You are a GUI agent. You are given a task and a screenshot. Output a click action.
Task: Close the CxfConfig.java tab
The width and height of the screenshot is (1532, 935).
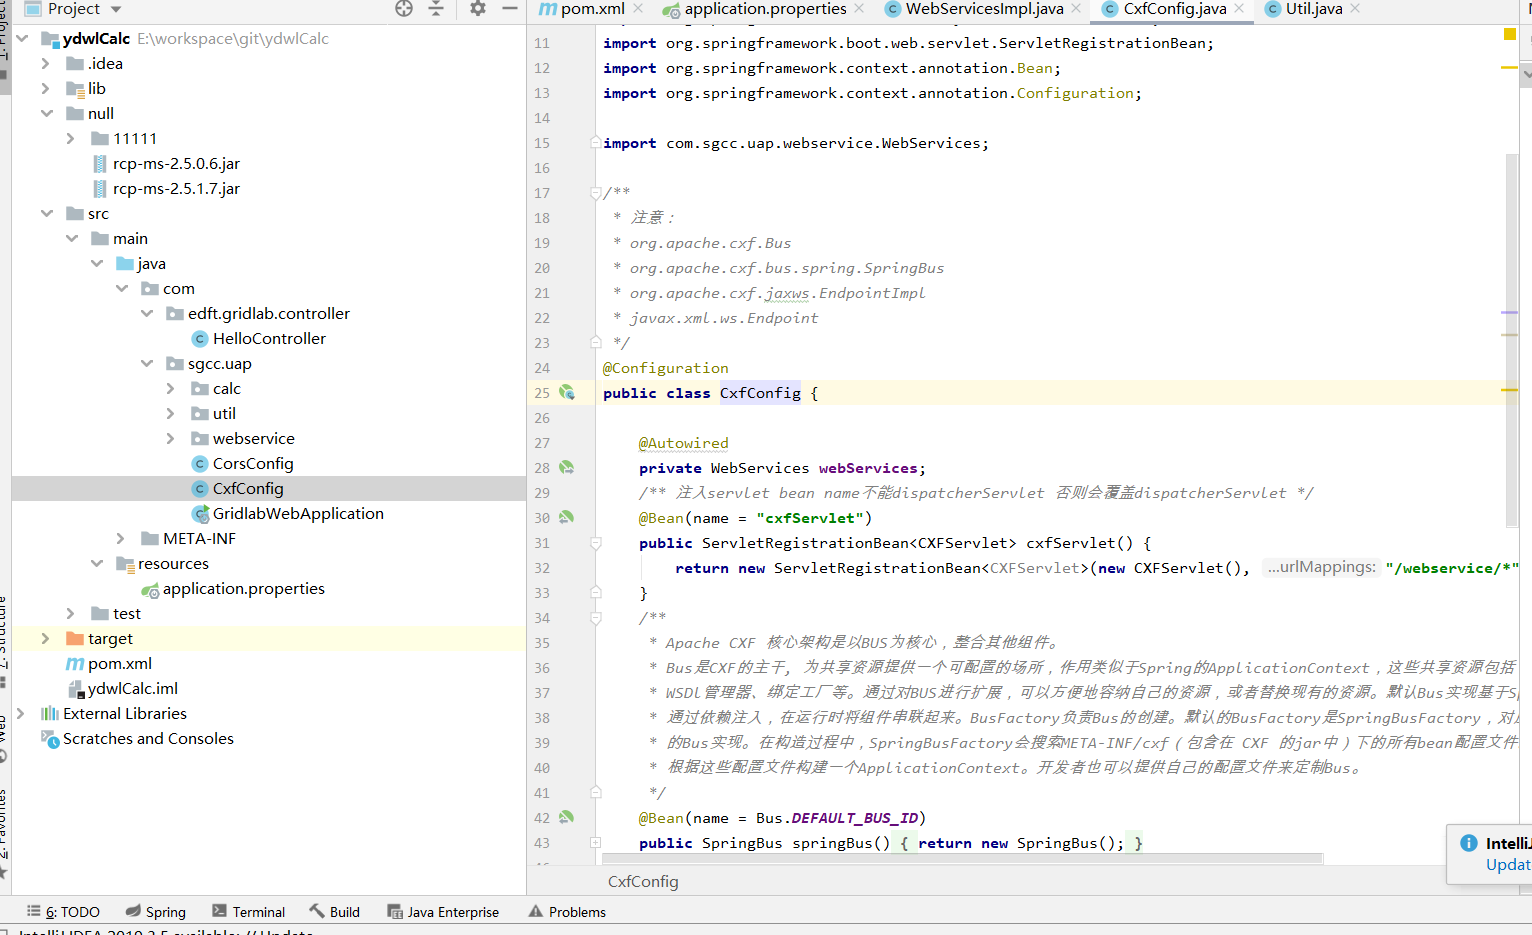1239,9
